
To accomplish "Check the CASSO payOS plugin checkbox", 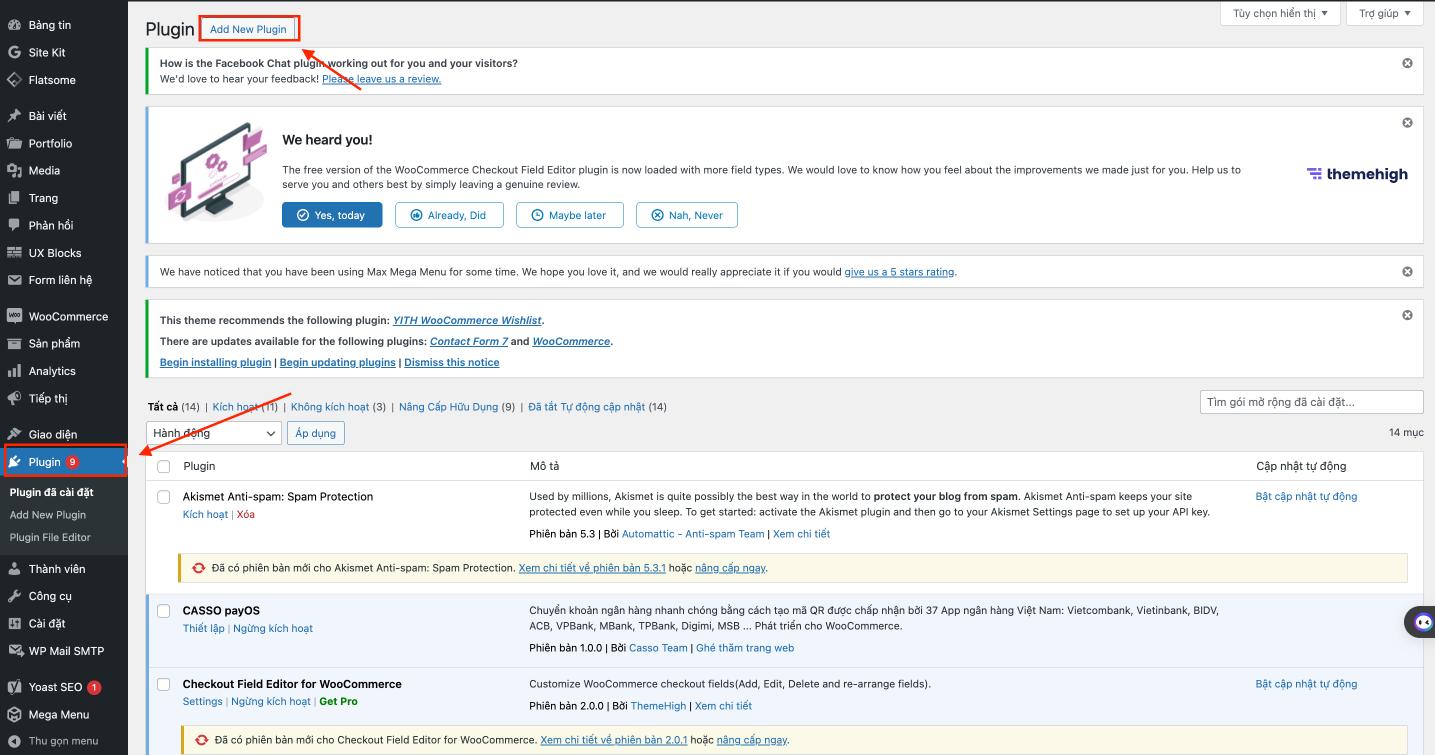I will click(164, 611).
